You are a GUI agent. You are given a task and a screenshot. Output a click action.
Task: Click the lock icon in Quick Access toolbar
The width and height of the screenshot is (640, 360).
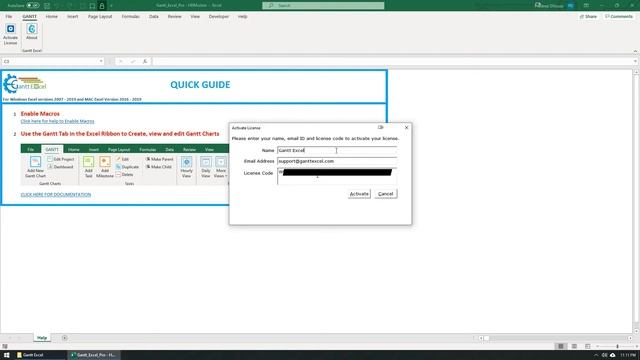(102, 6)
